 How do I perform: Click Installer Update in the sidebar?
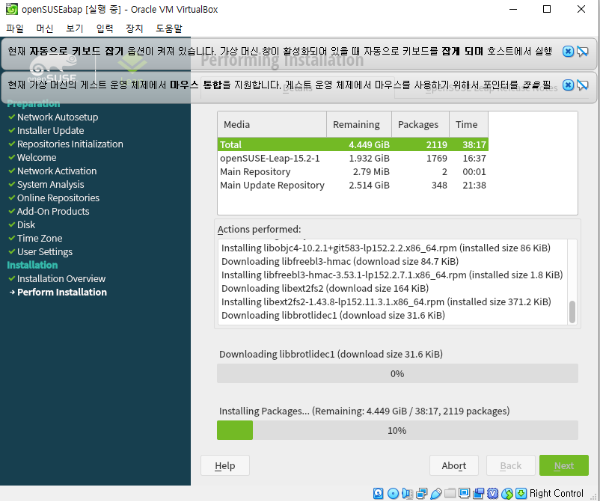(51, 131)
